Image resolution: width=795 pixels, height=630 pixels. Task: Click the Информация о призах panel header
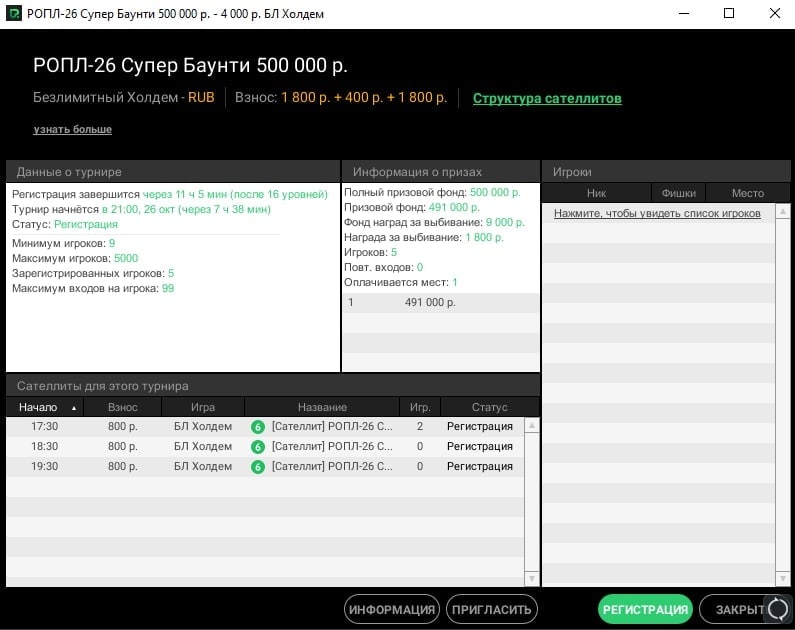441,172
